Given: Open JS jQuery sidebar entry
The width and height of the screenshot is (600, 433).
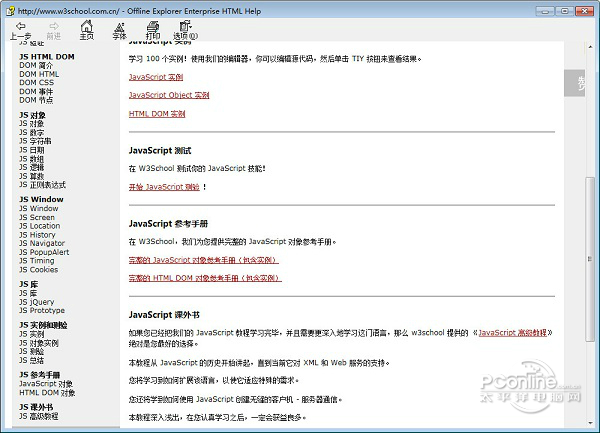Looking at the screenshot, I should tap(37, 302).
